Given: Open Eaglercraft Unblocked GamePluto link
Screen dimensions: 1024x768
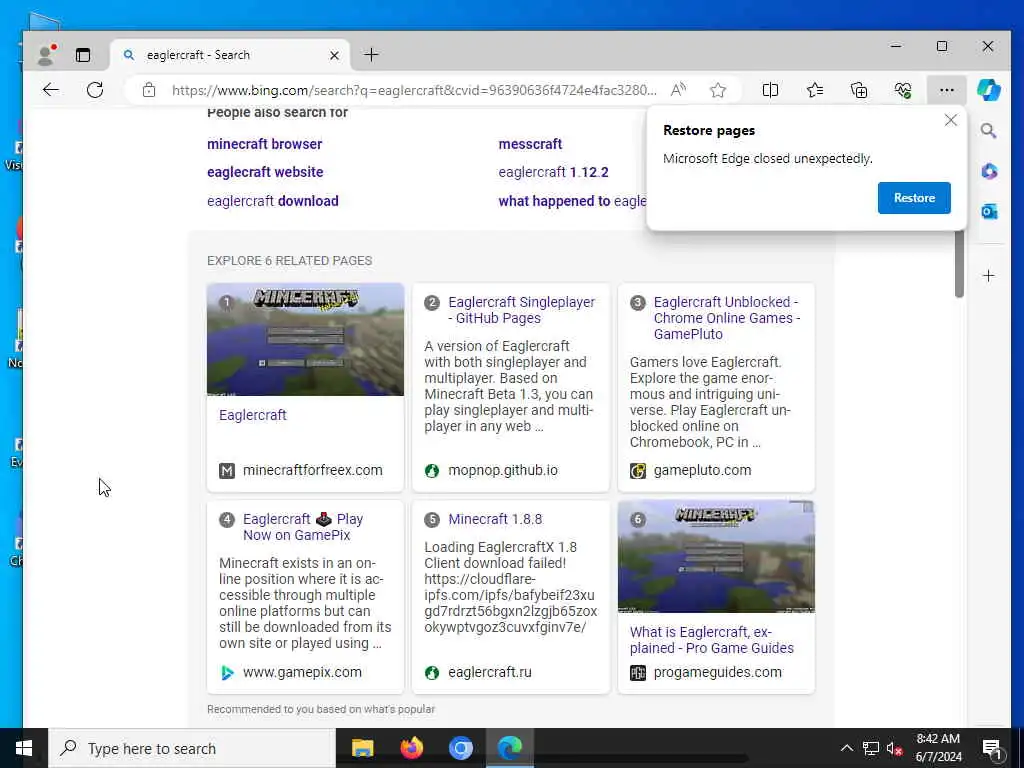Looking at the screenshot, I should 727,318.
